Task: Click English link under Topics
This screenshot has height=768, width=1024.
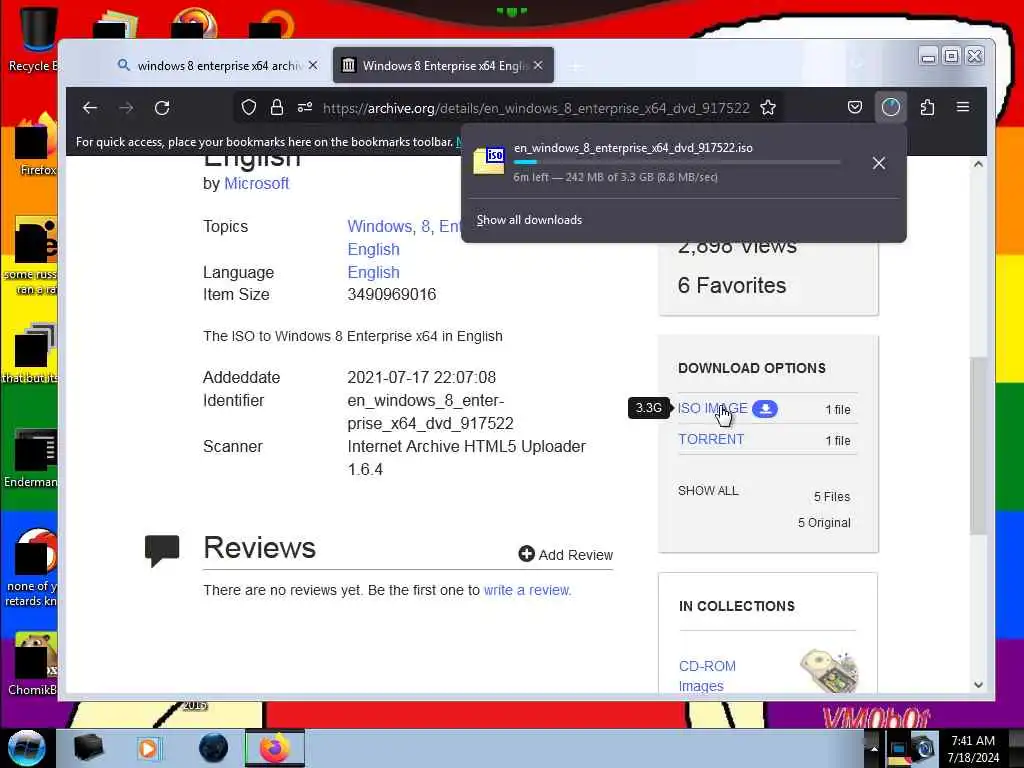Action: click(374, 249)
